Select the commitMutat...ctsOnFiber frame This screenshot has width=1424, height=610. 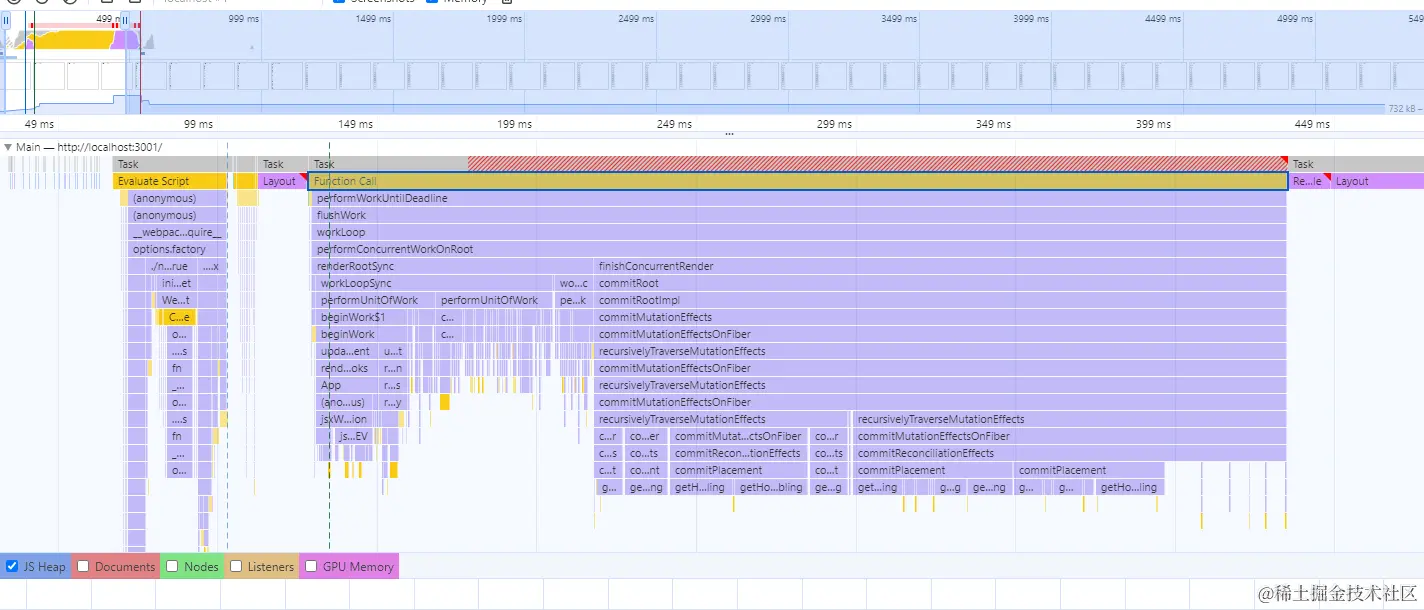click(x=738, y=436)
